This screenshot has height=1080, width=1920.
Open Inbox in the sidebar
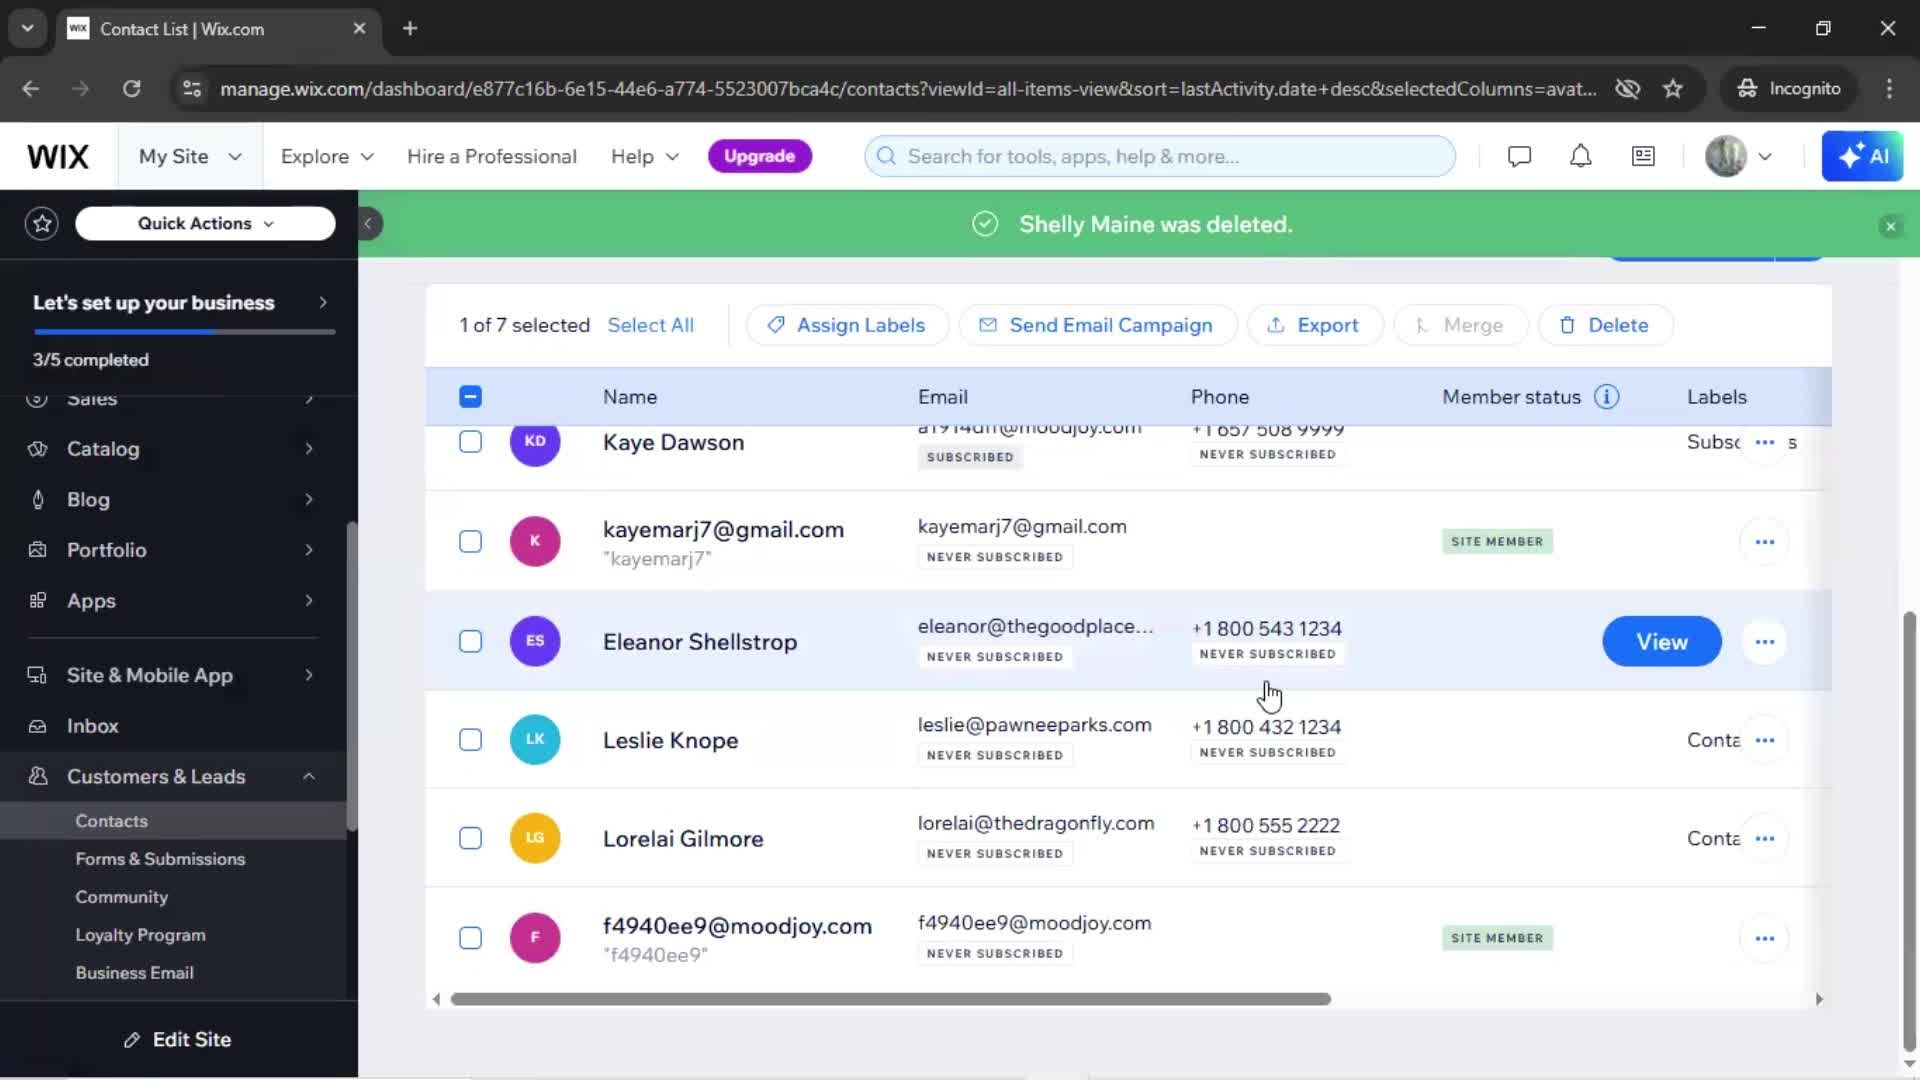click(92, 726)
